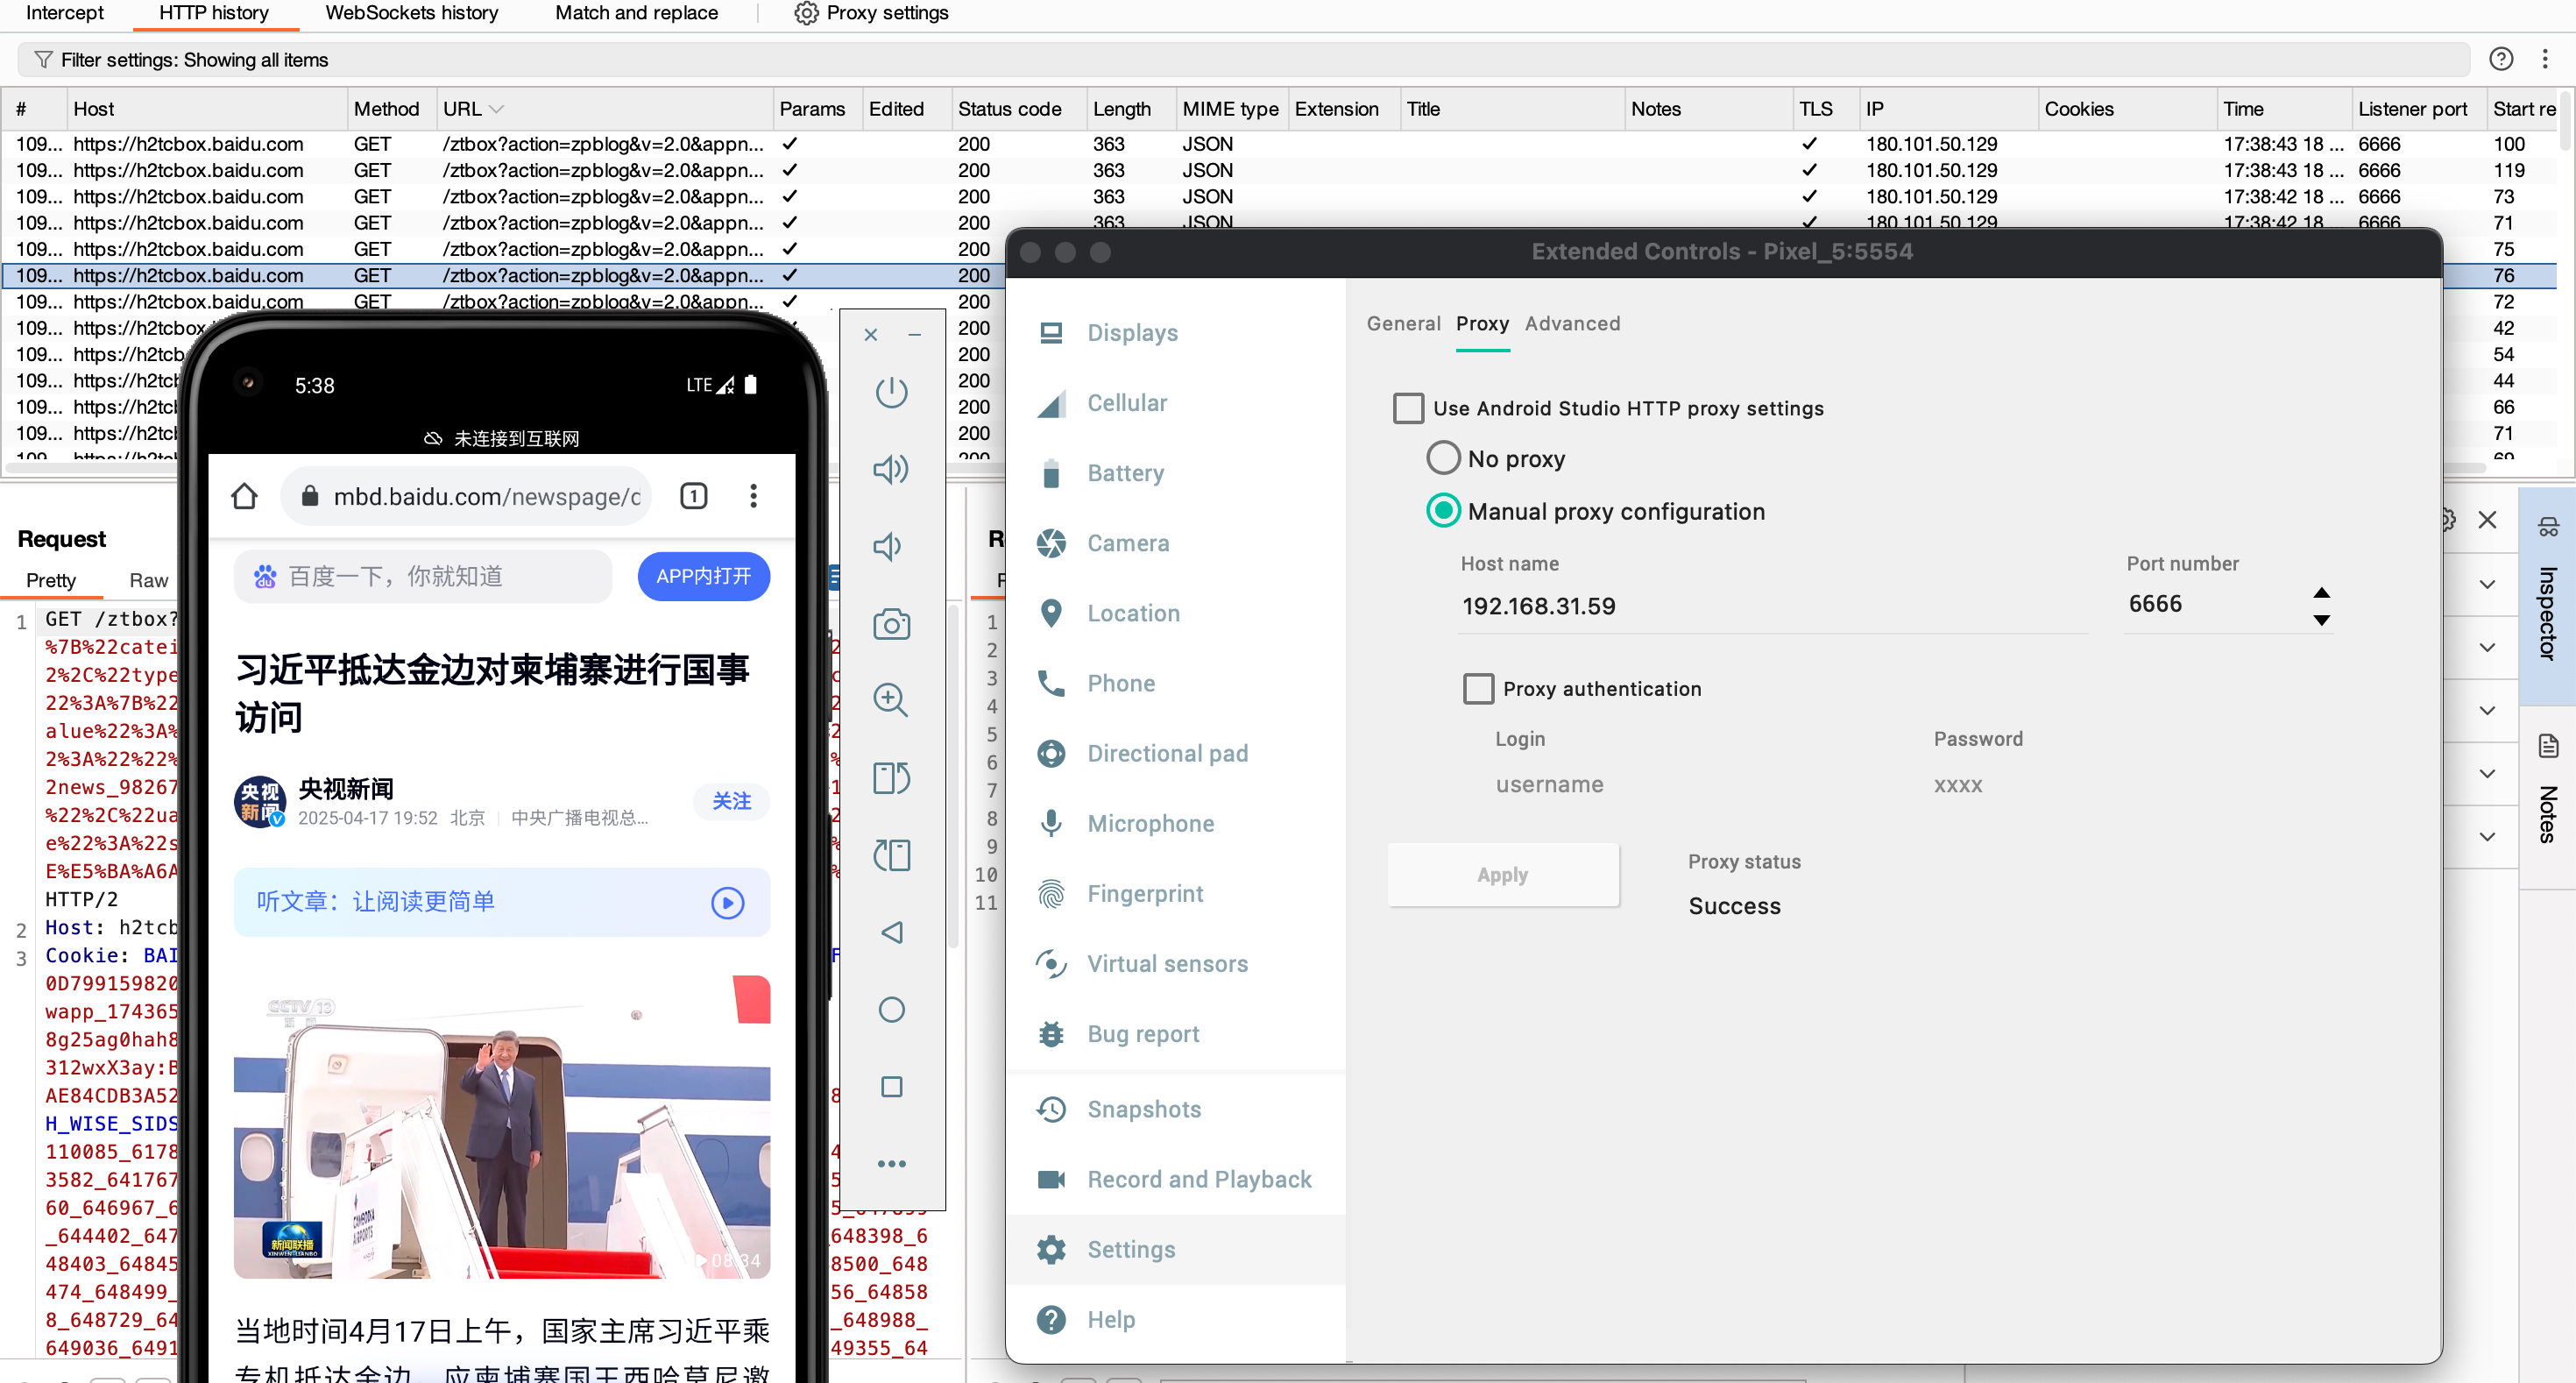
Task: Open Burp table options kebab menu
Action: tap(2545, 59)
